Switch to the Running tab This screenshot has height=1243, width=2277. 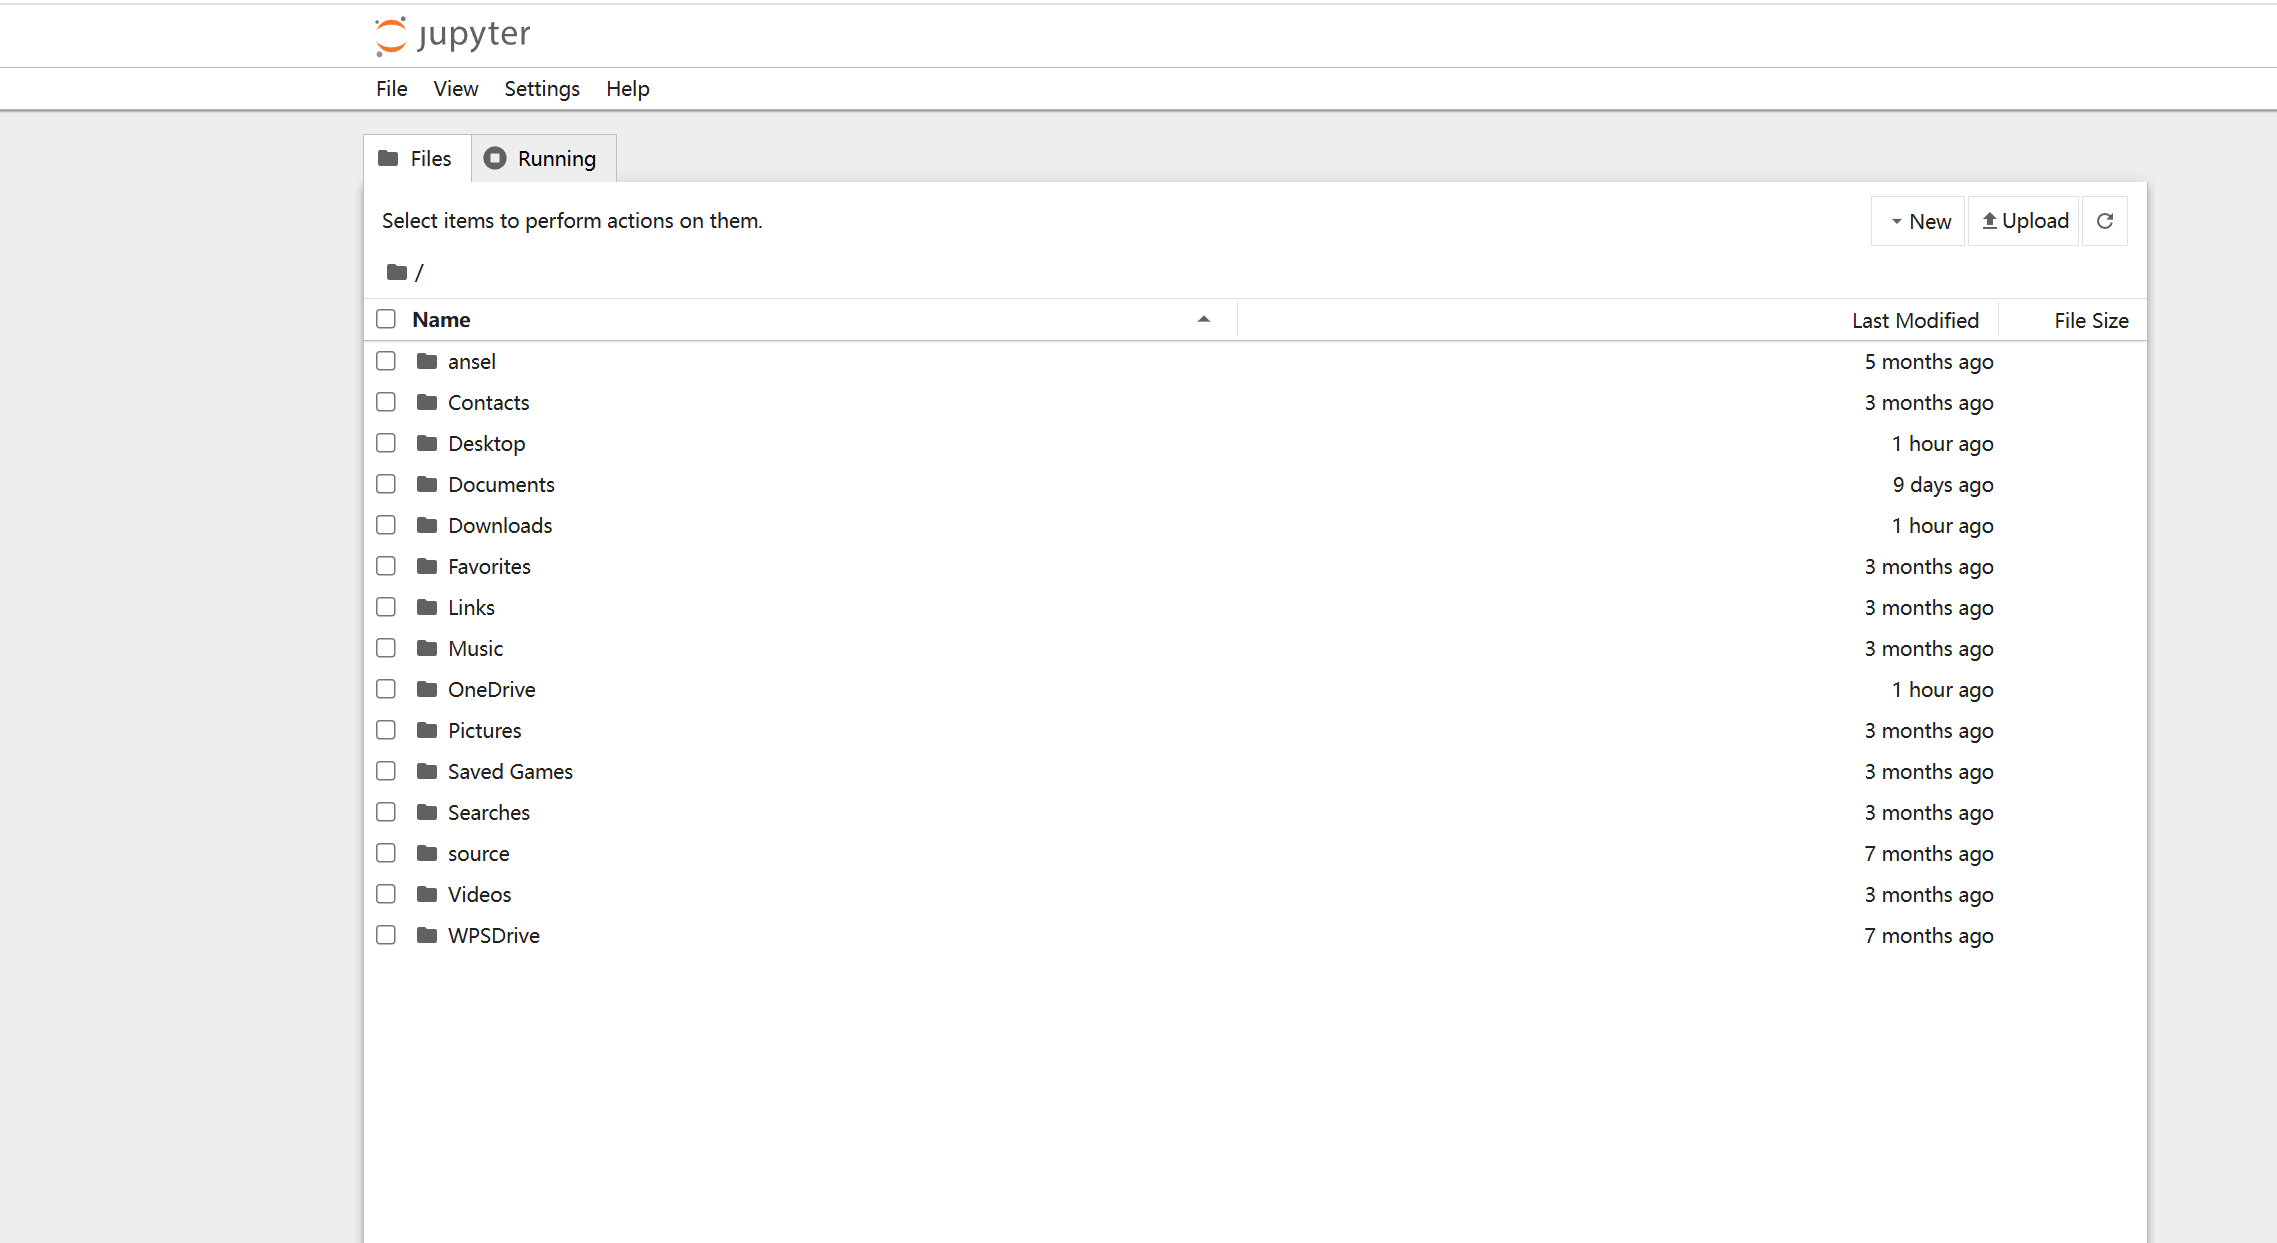[x=556, y=158]
